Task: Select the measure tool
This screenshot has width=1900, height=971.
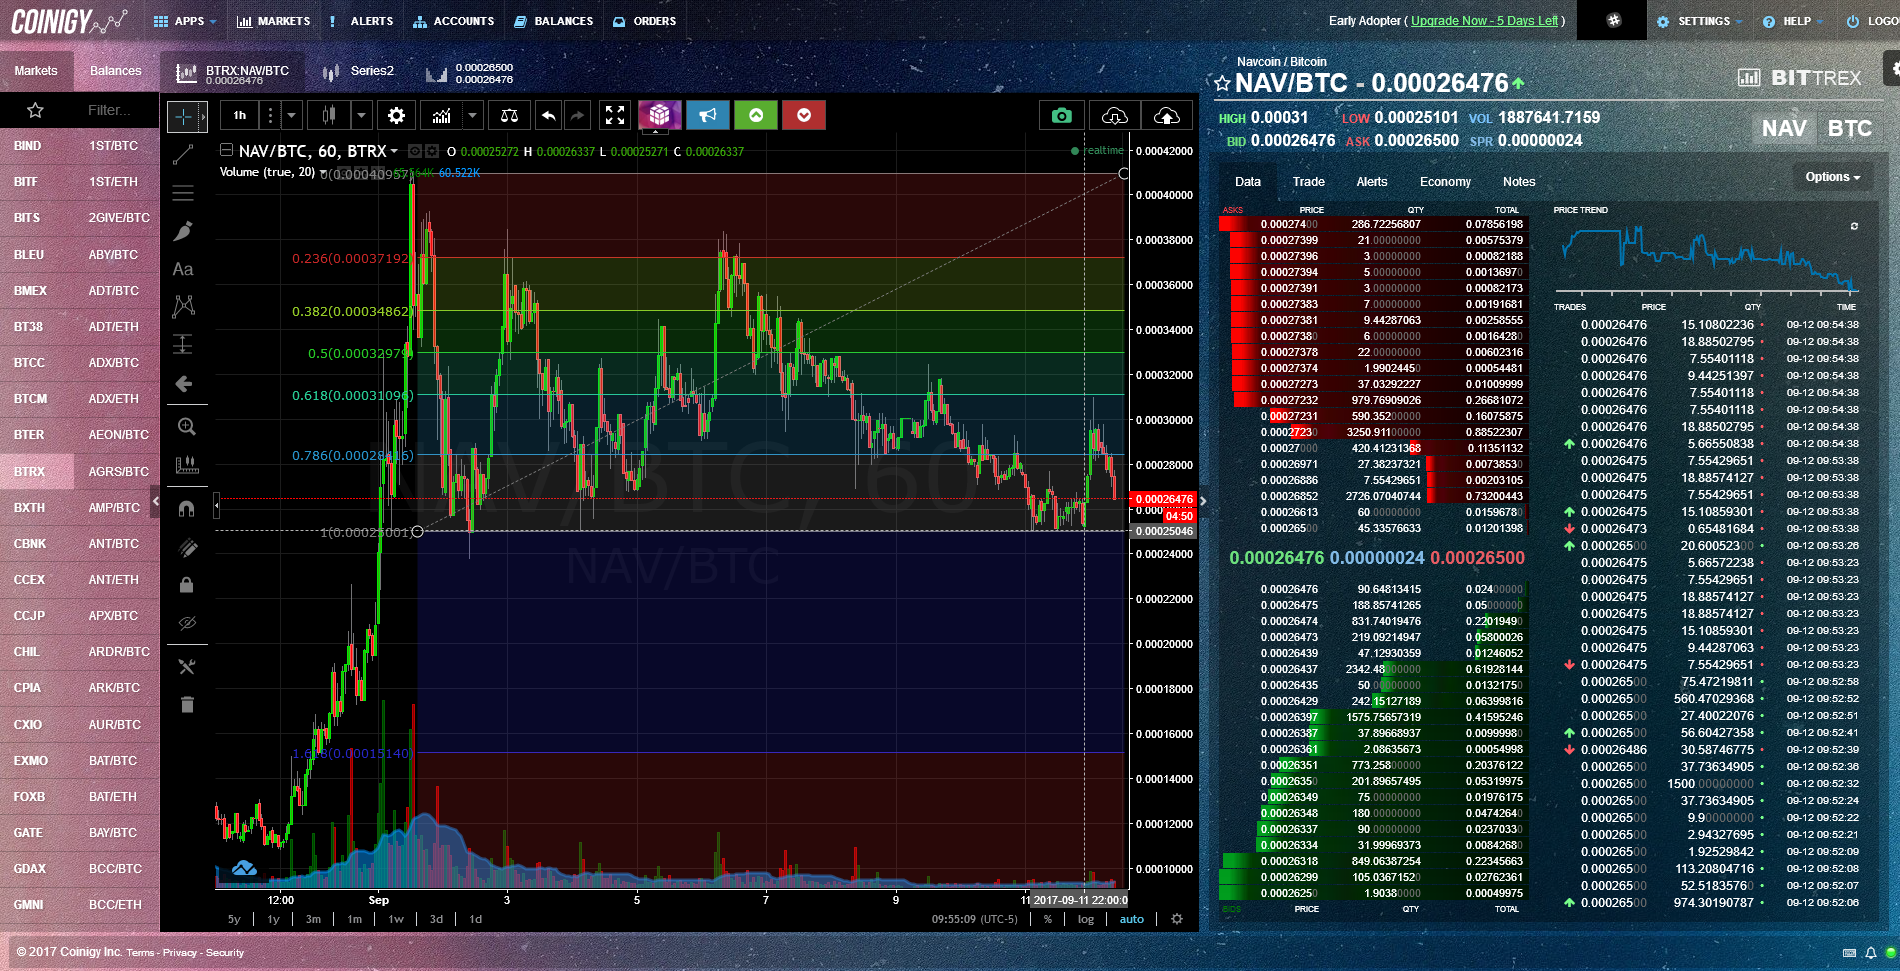Action: tap(186, 464)
